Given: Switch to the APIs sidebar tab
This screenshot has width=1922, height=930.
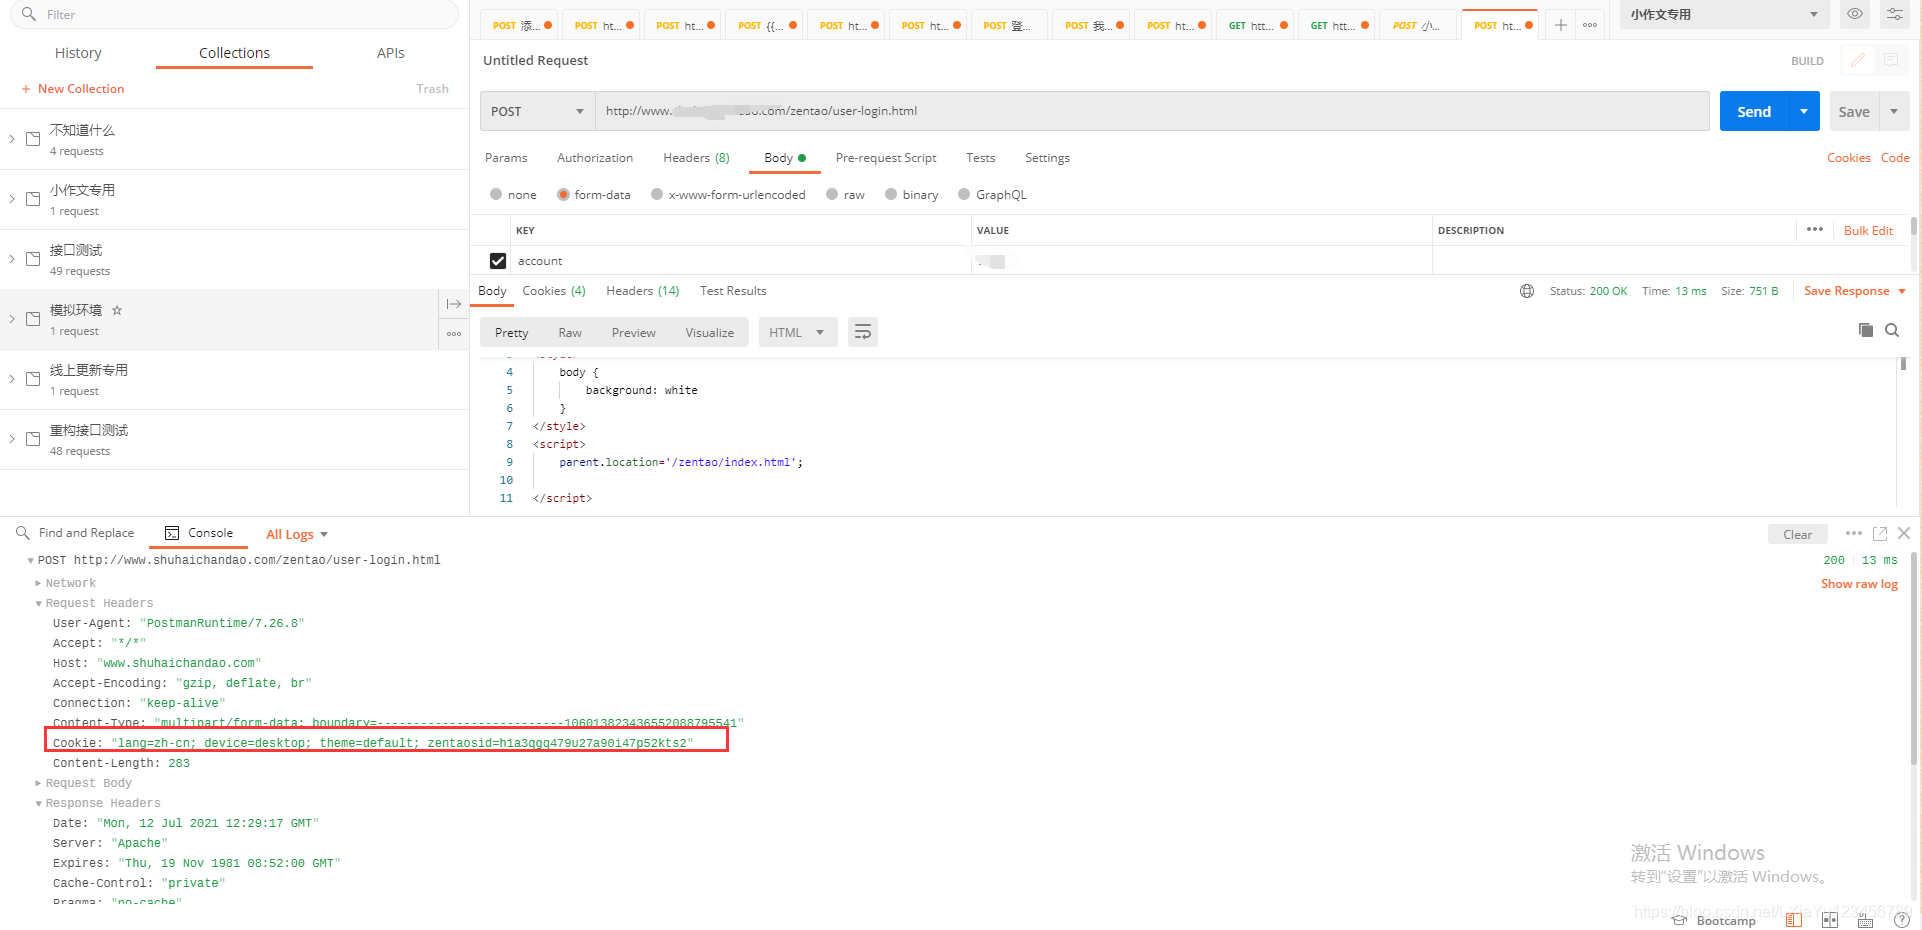Looking at the screenshot, I should point(391,53).
